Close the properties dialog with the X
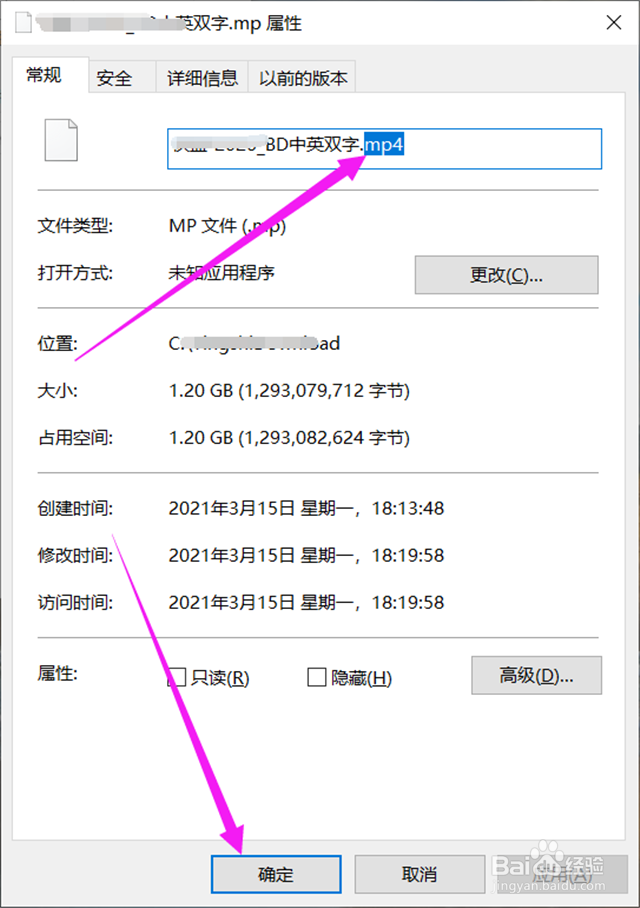The image size is (640, 908). (614, 23)
